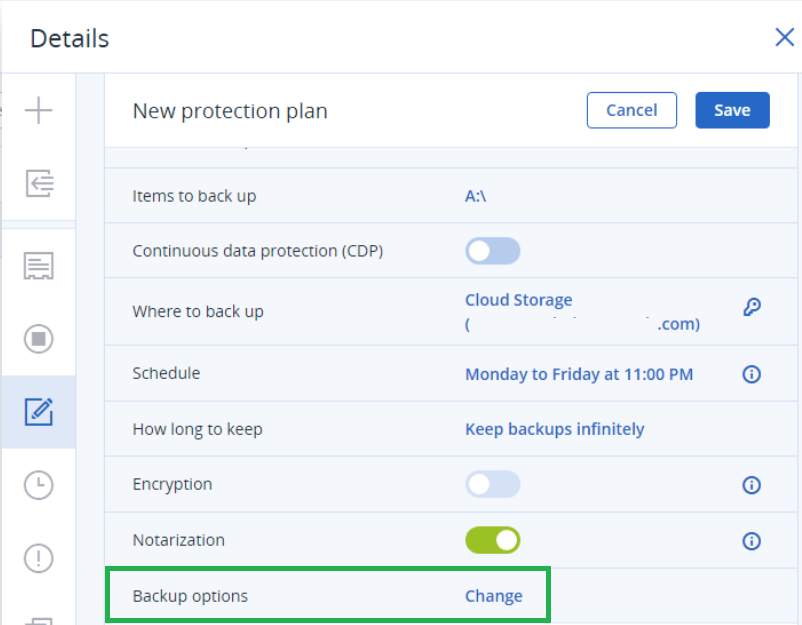The image size is (802, 625).
Task: Disable the Notarization toggle
Action: click(492, 540)
